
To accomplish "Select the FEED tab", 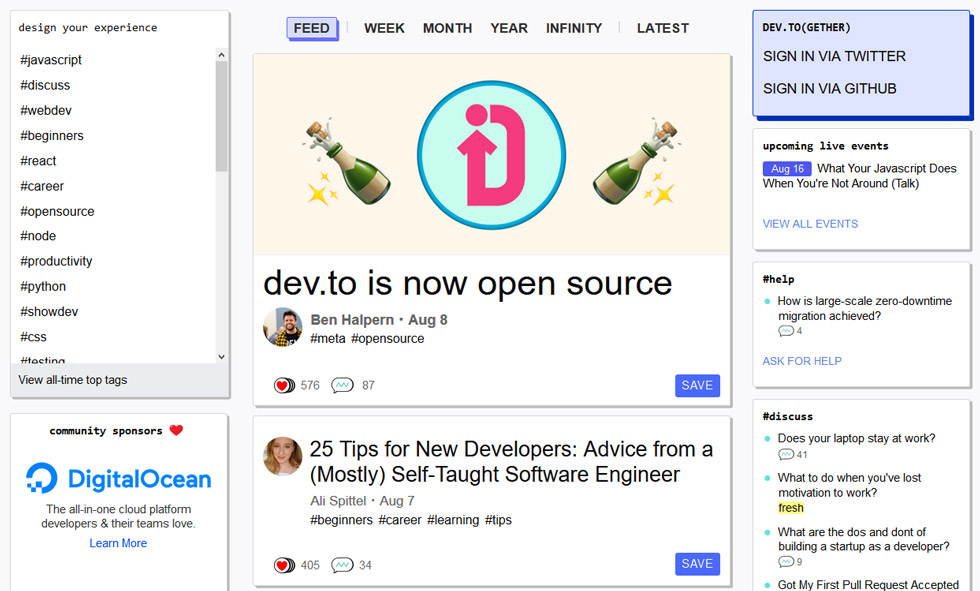I will point(311,28).
